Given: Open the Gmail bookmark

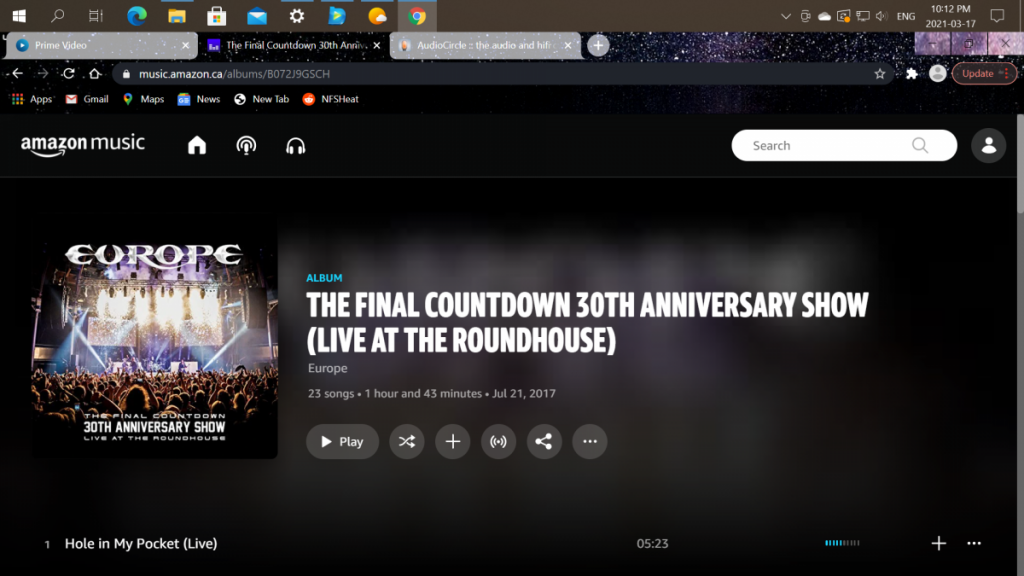Looking at the screenshot, I should [87, 99].
